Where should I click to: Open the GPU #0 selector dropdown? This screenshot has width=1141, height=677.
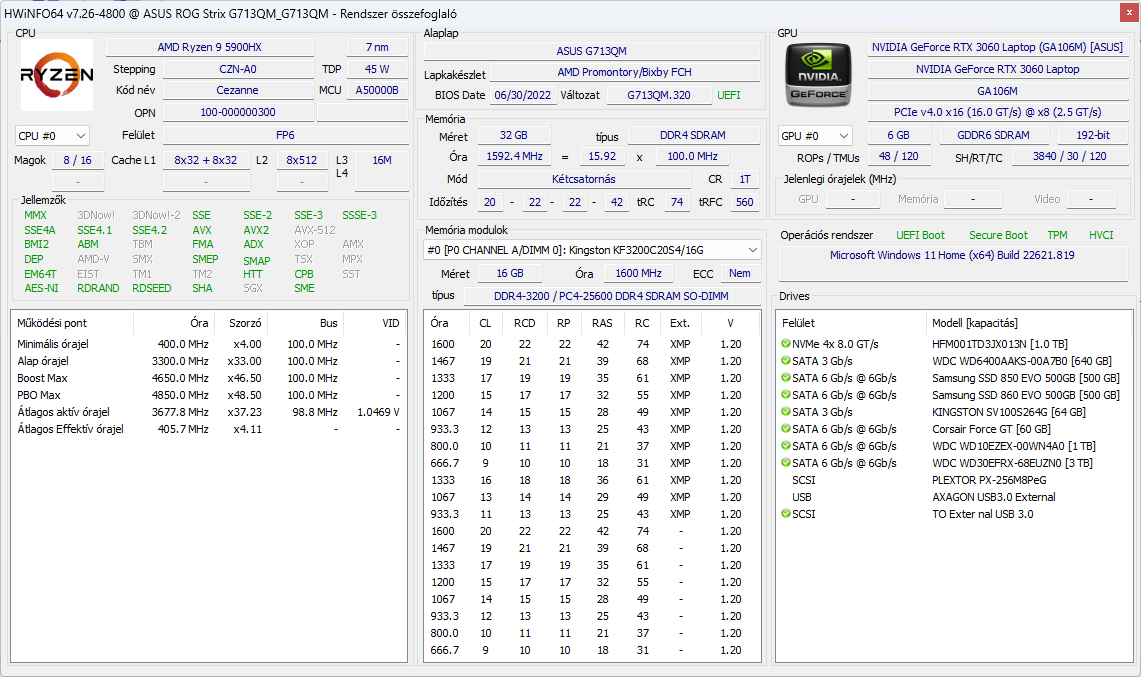[815, 136]
